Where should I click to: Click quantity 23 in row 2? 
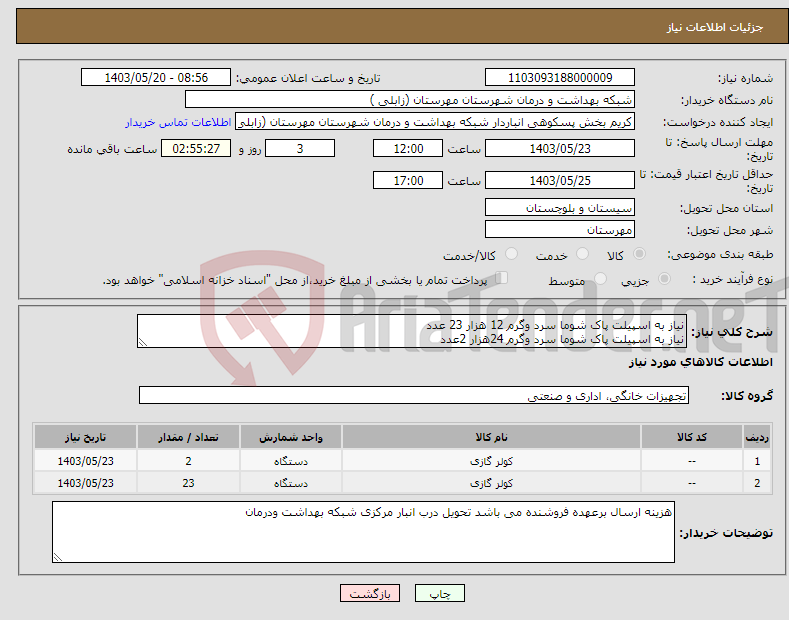(188, 483)
